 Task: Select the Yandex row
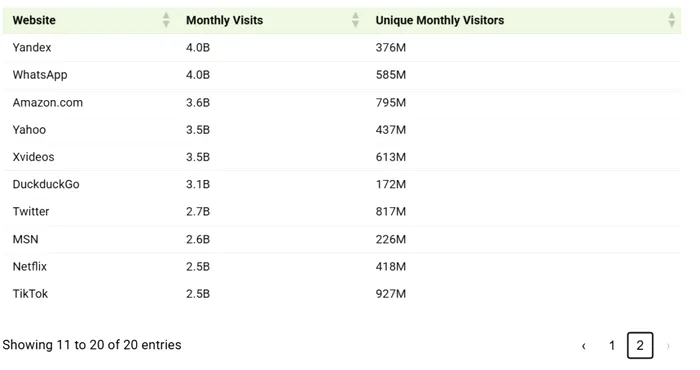[342, 48]
